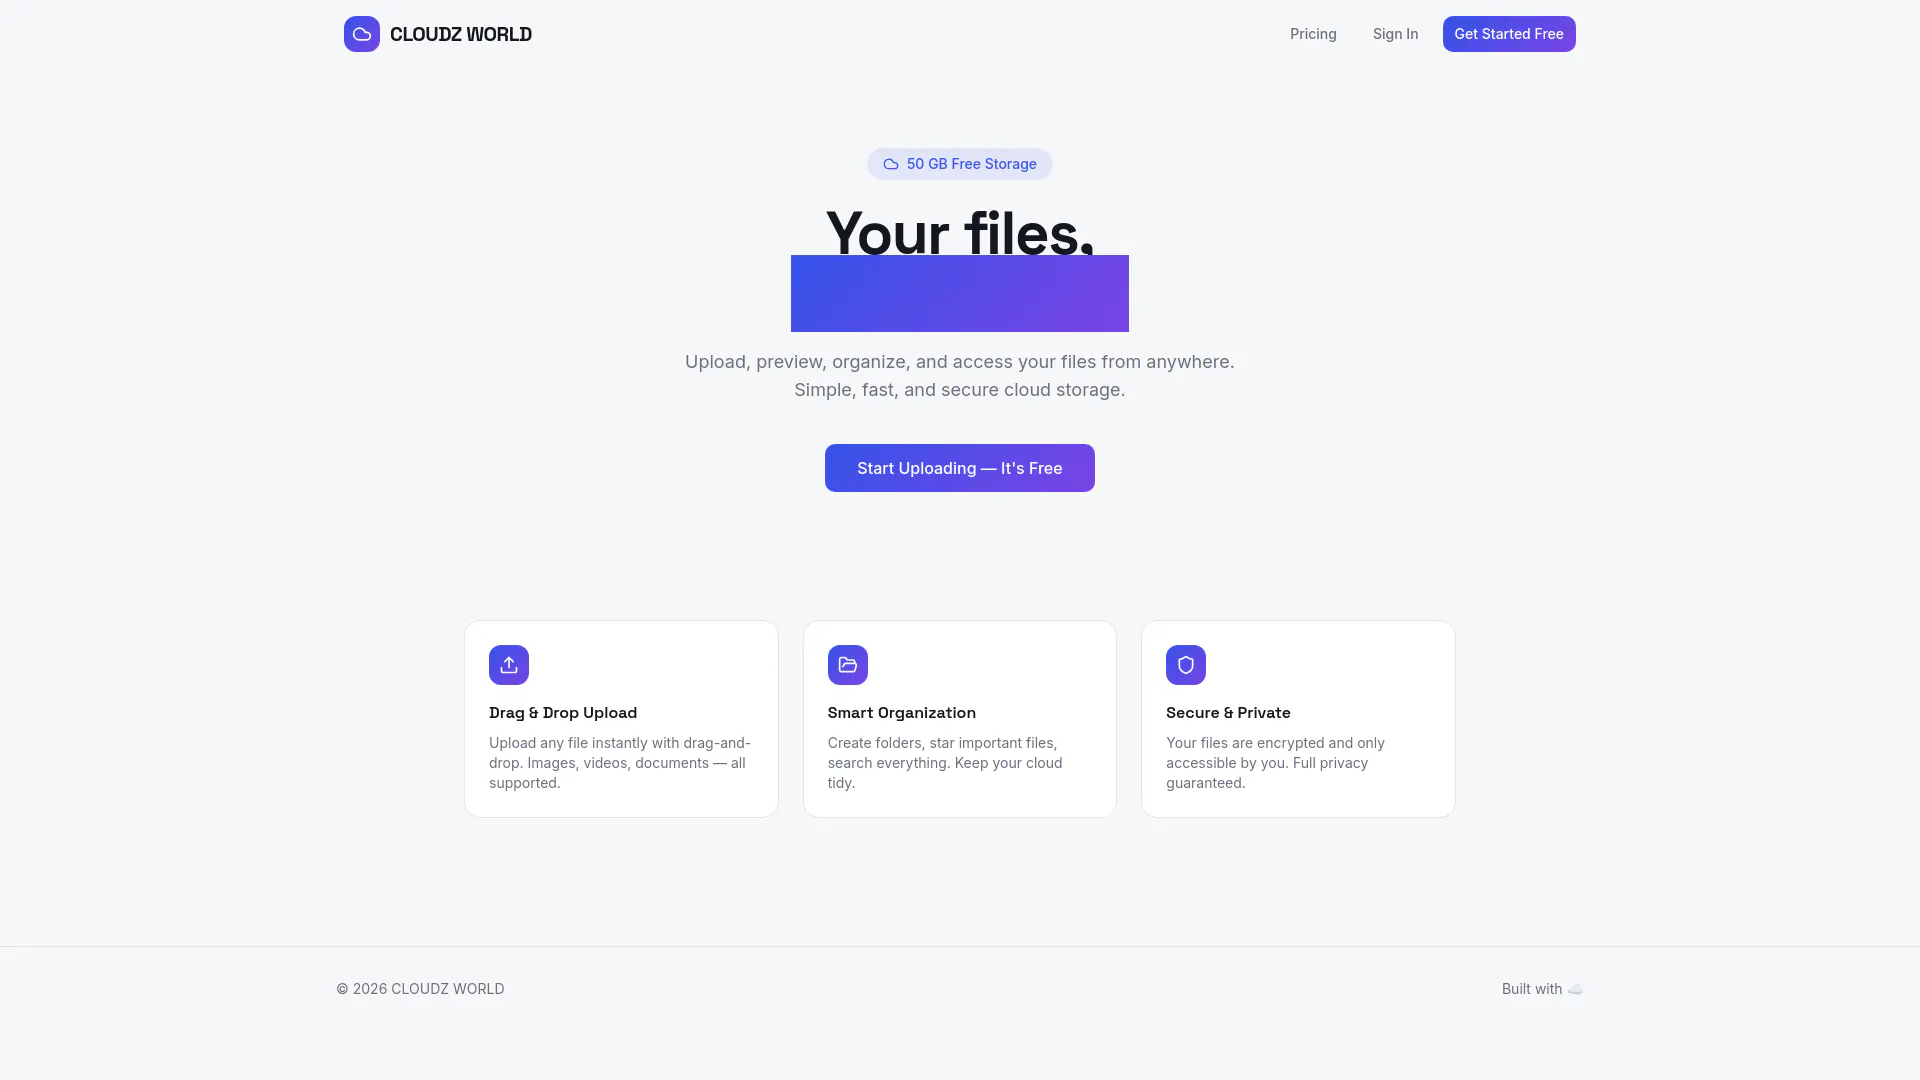Click Start Uploading — It's Free button
The width and height of the screenshot is (1920, 1080).
[x=960, y=468]
